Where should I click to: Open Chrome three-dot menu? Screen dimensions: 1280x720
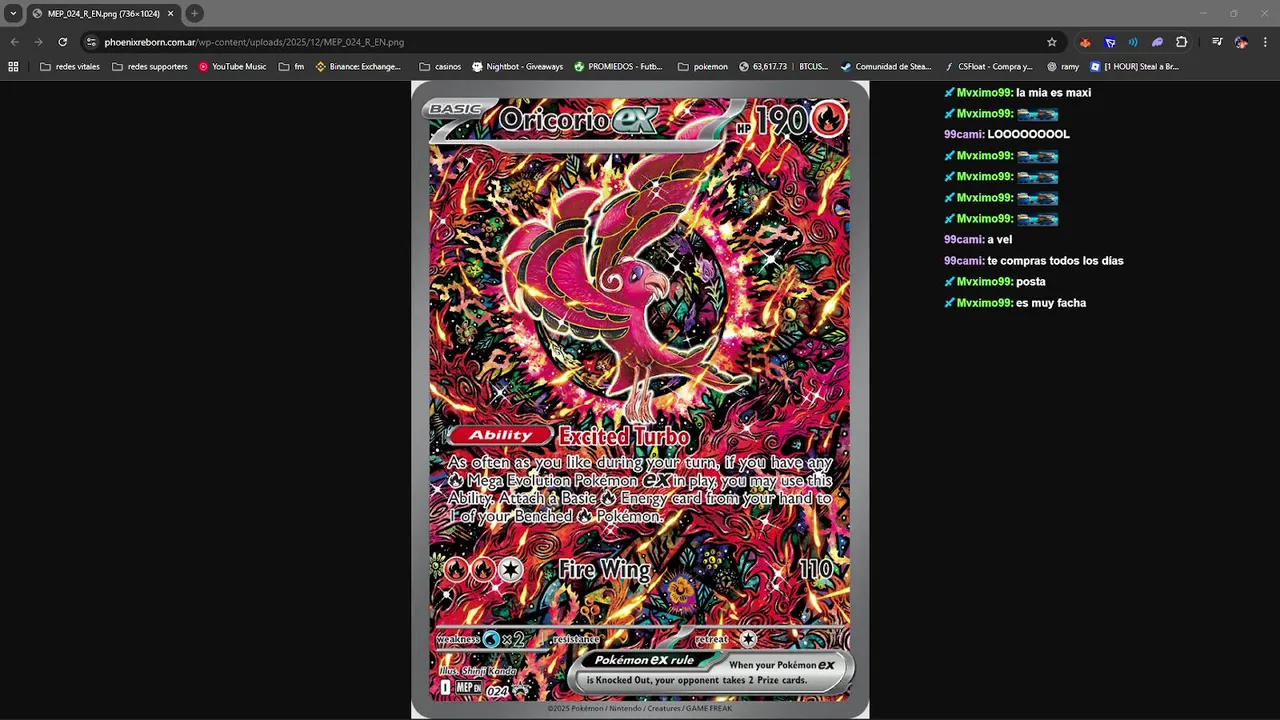[x=1265, y=42]
